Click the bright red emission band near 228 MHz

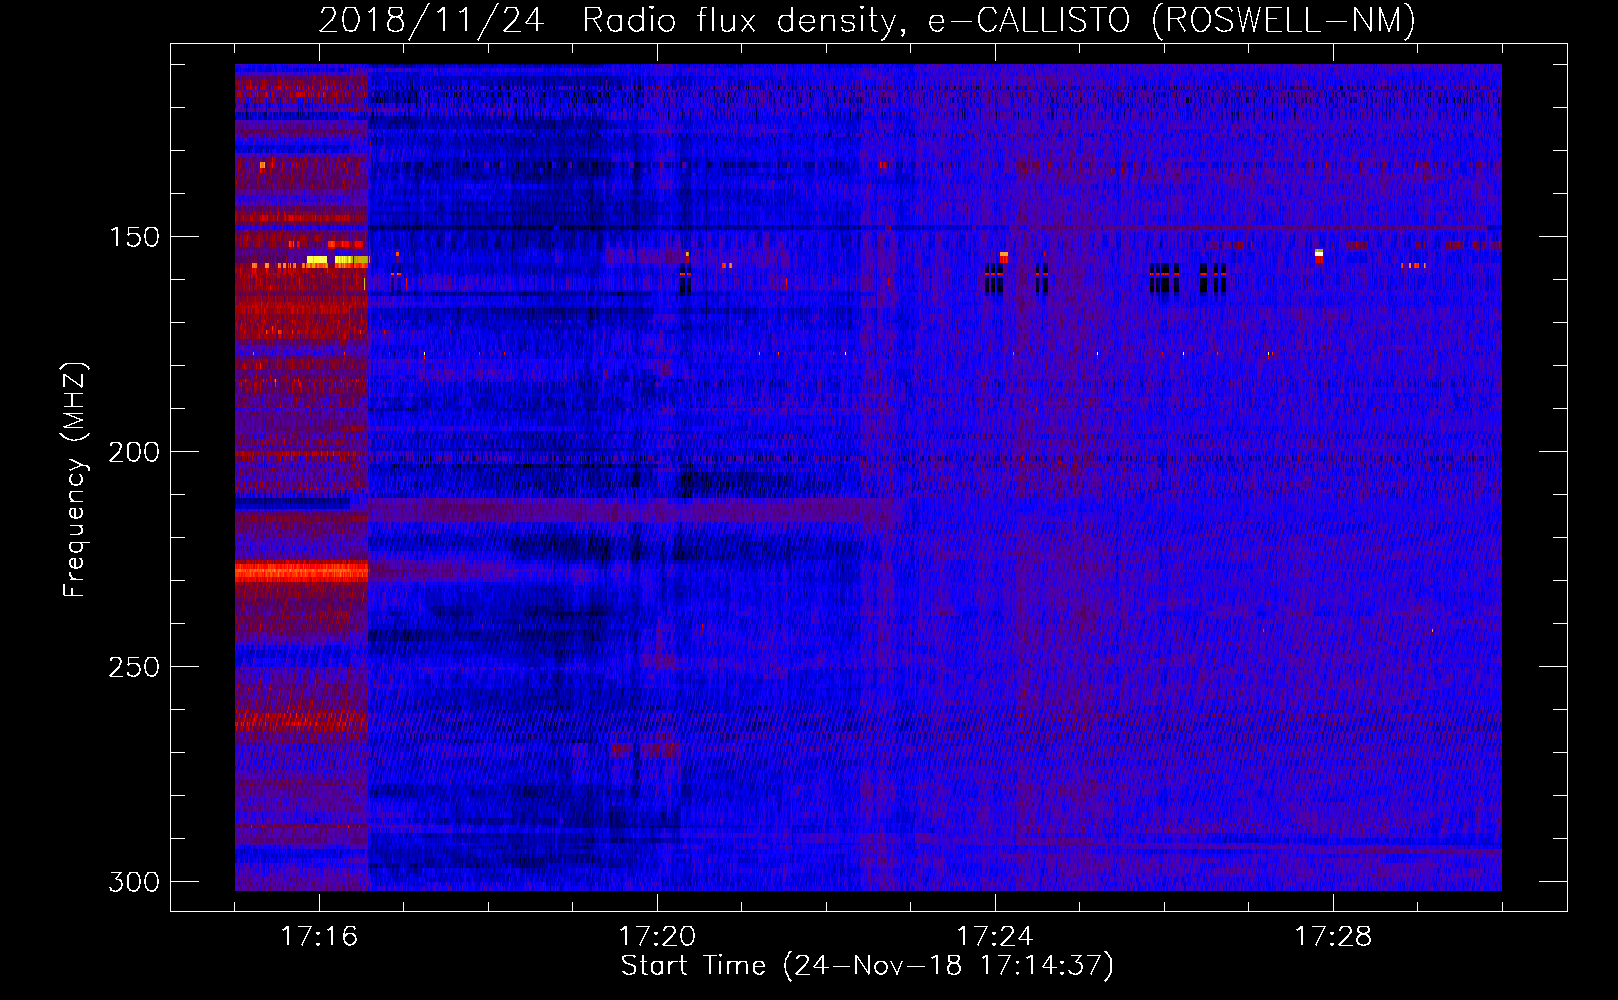301,572
